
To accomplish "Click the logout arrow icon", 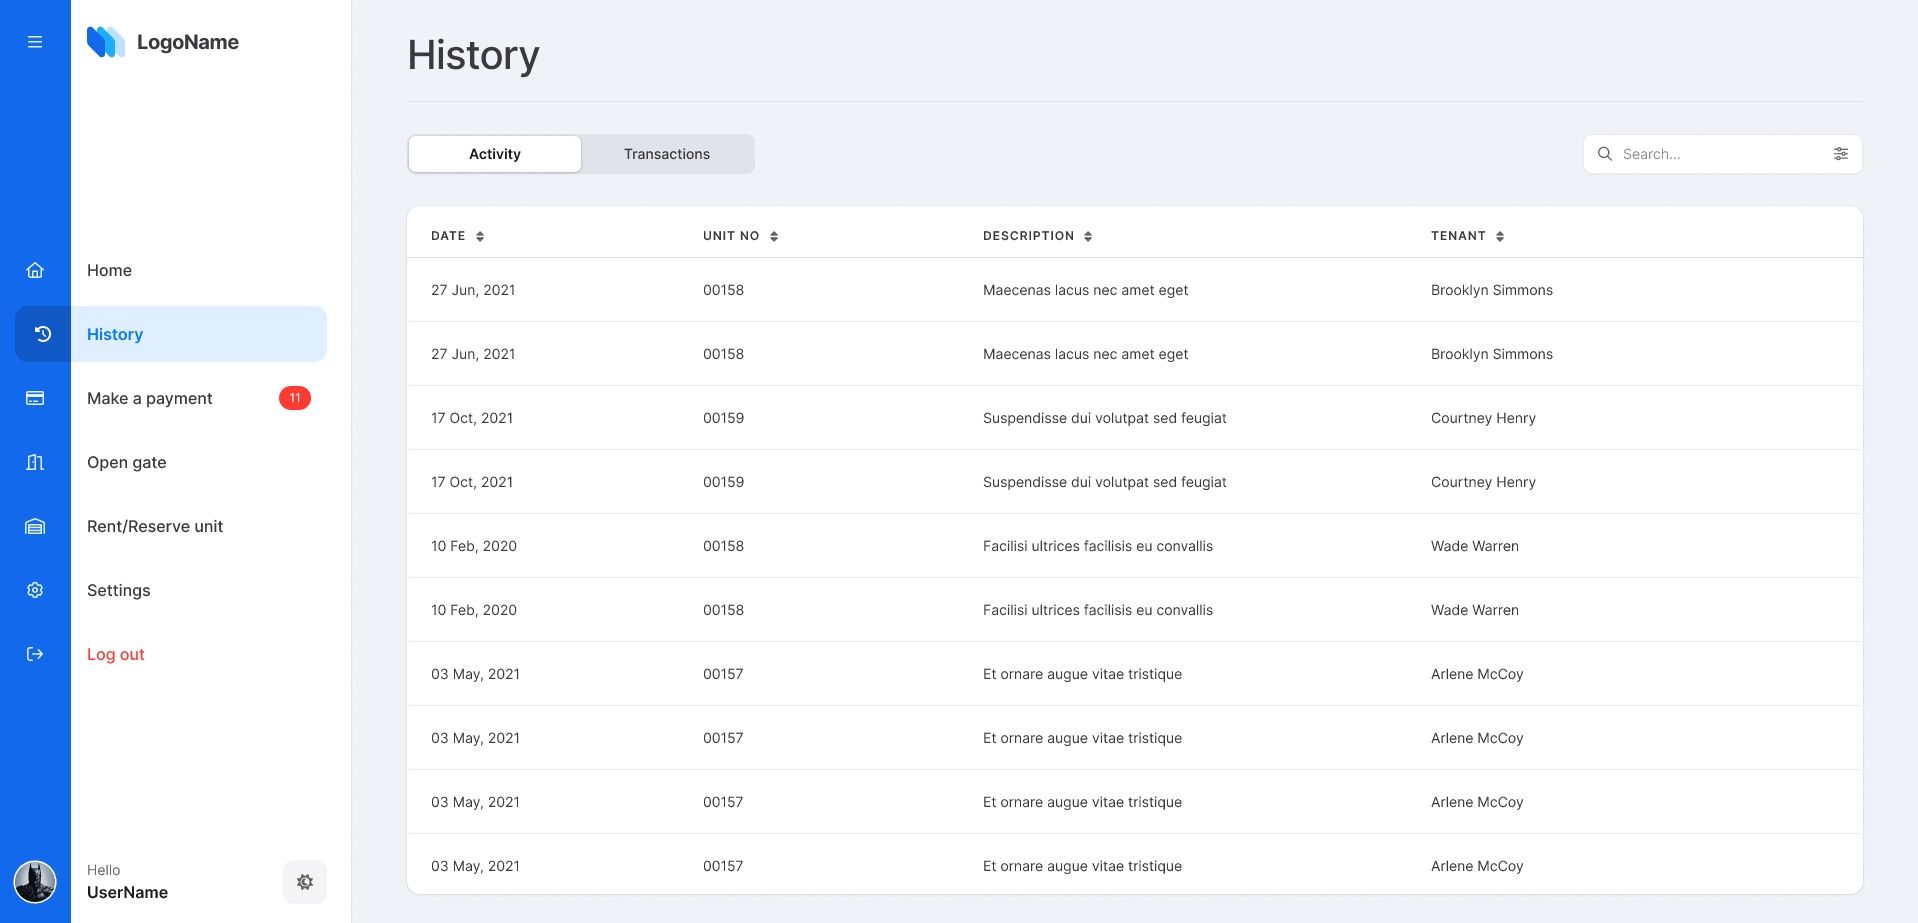I will pyautogui.click(x=35, y=654).
